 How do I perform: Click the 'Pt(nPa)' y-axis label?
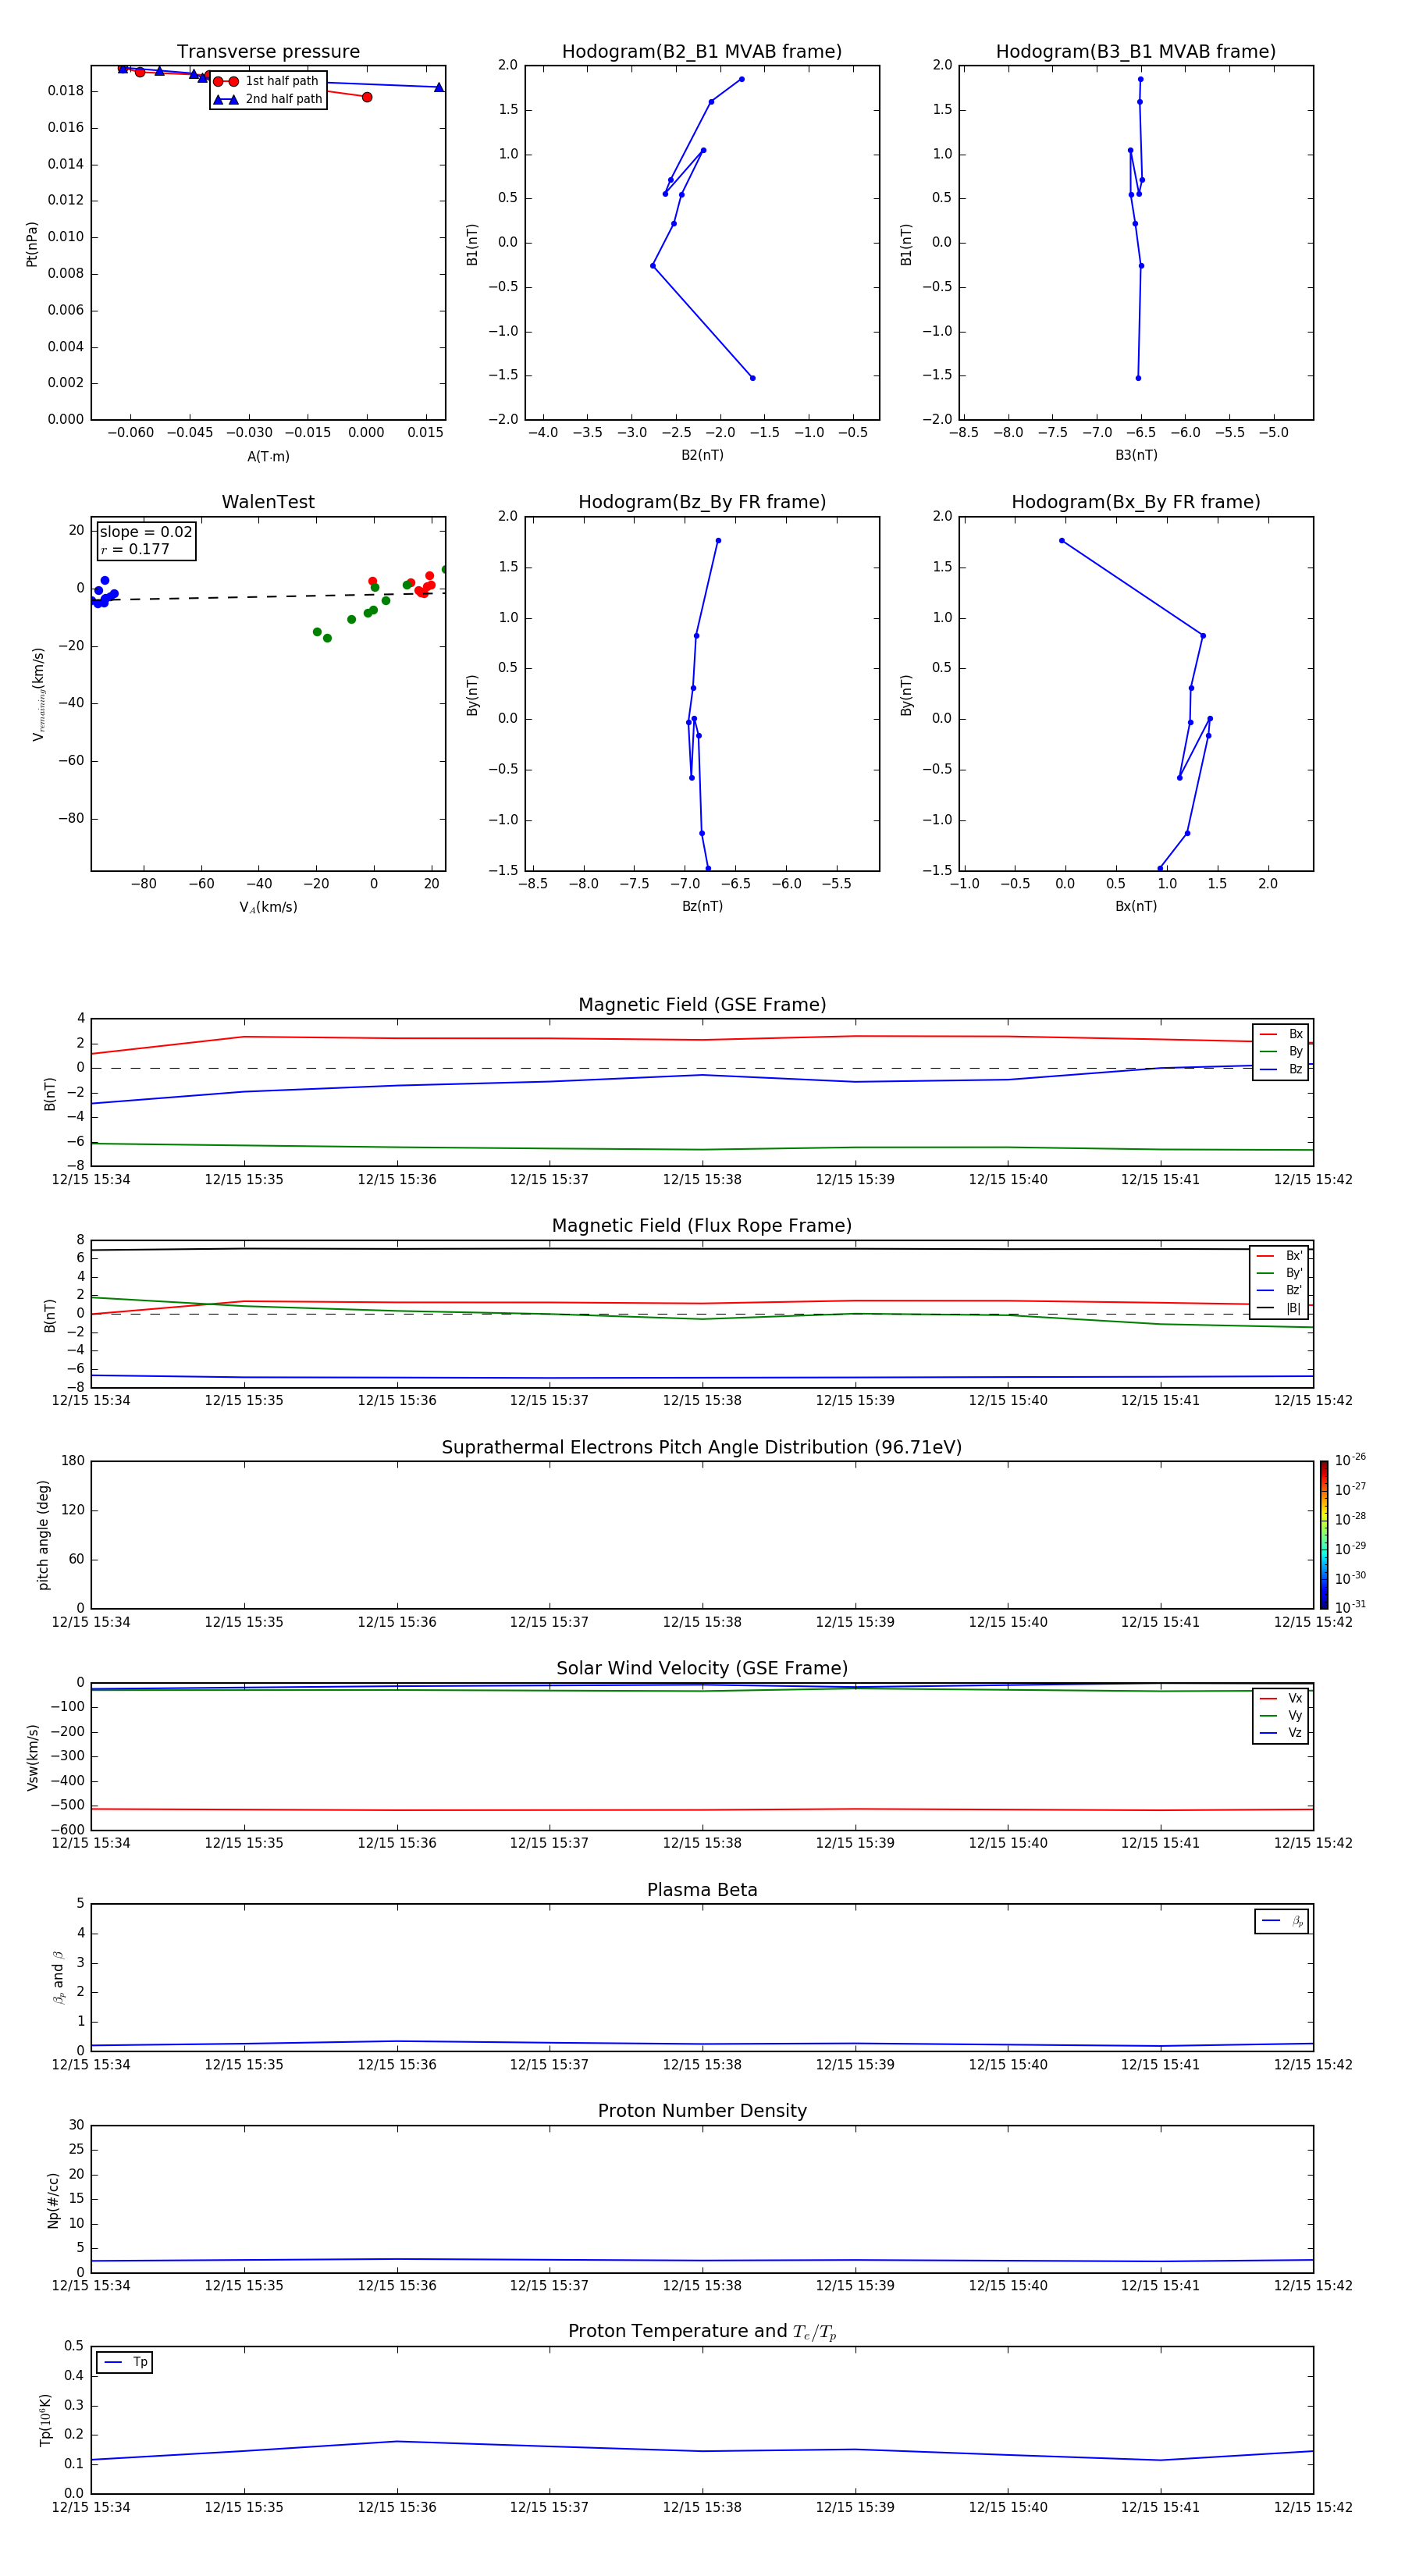tap(32, 244)
